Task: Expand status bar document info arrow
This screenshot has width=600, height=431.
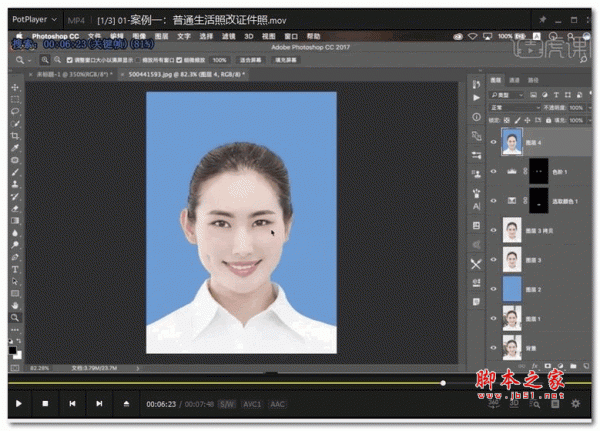Action: point(138,368)
